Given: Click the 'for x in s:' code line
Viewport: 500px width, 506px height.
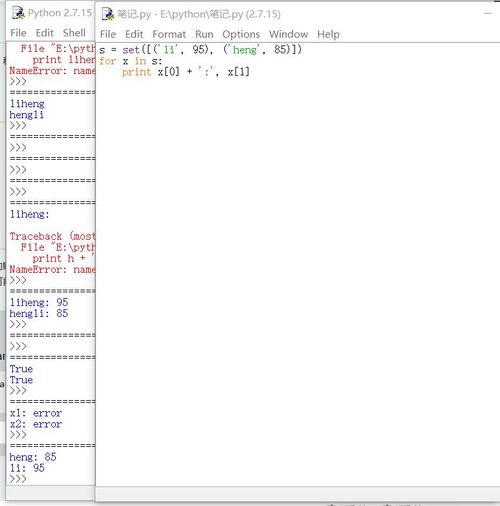Looking at the screenshot, I should click(130, 61).
